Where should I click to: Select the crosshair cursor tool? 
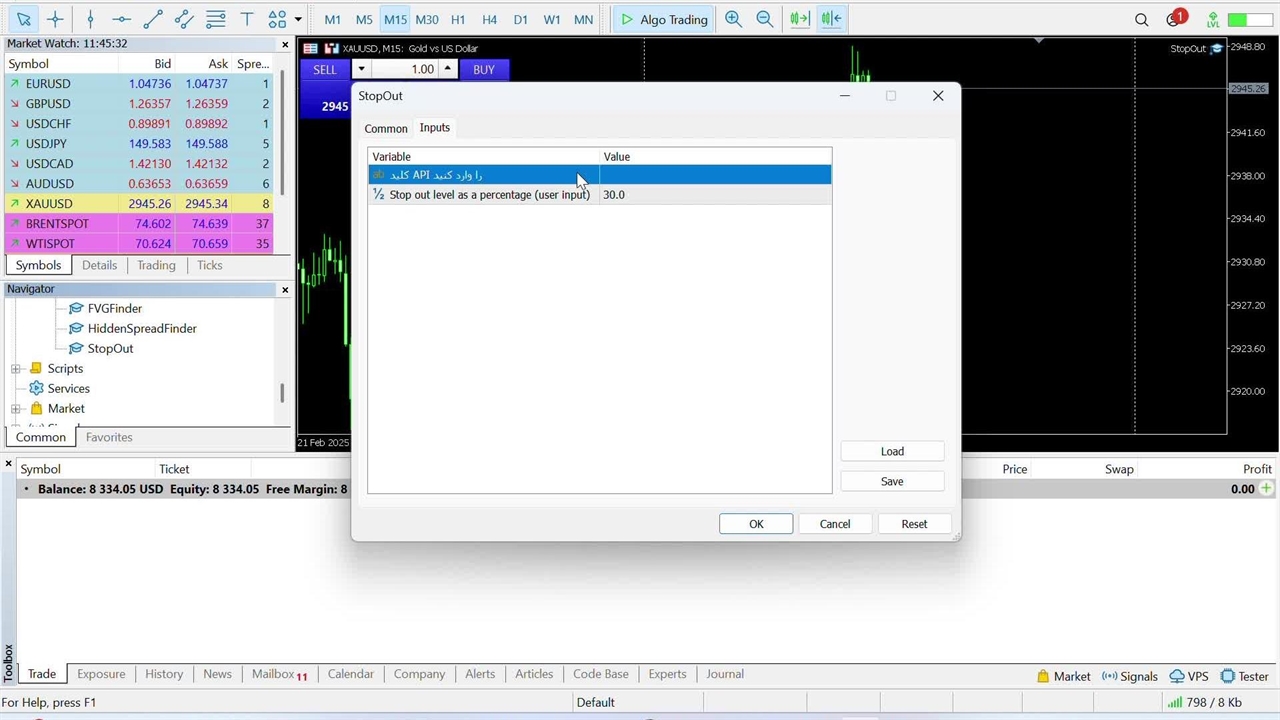pos(55,19)
